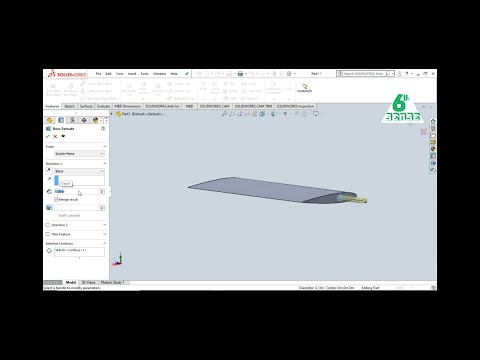Screen dimensions: 480x360
Task: Enable the Thin Feature checkbox
Action: click(x=47, y=234)
